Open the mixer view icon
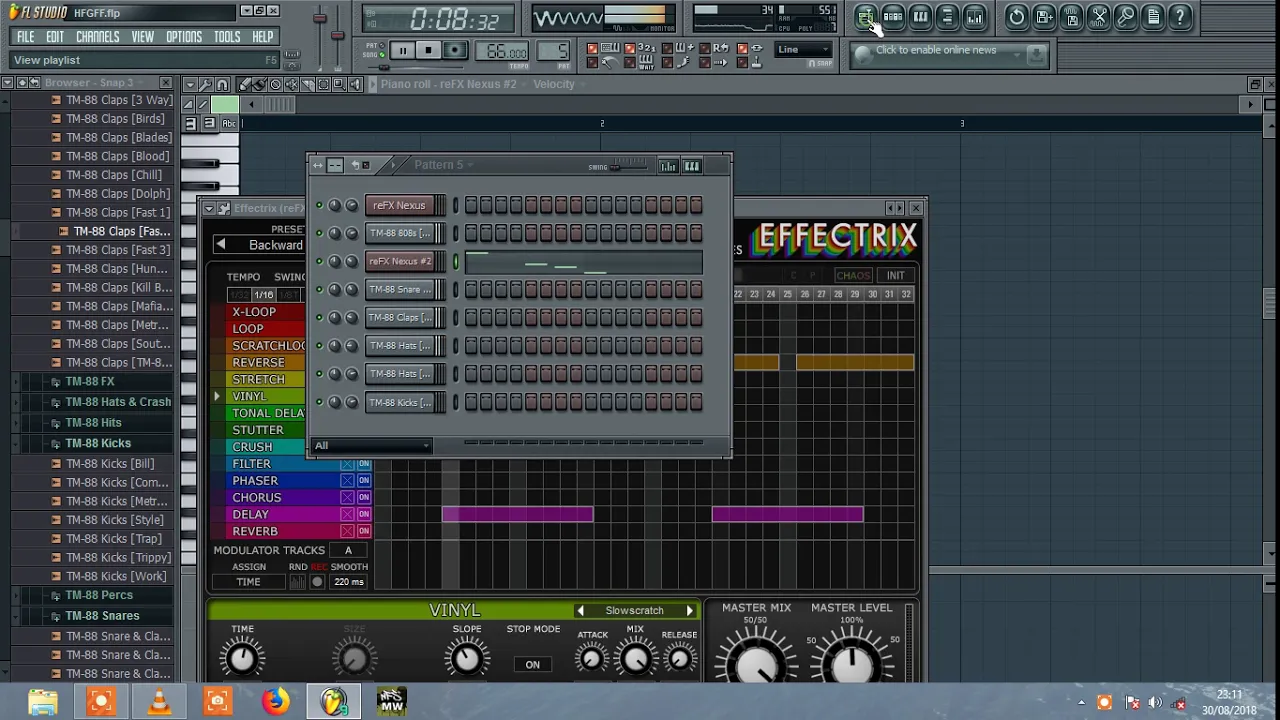The width and height of the screenshot is (1280, 720). click(x=974, y=16)
